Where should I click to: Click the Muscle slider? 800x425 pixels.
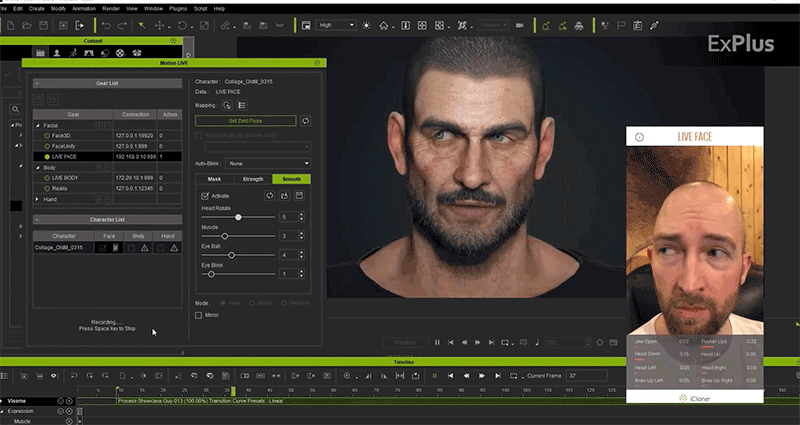point(238,236)
